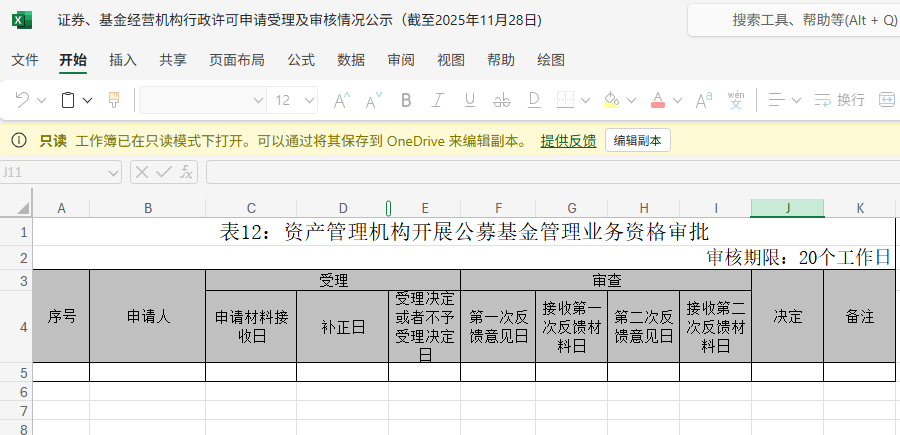Click the Undo arrow icon

point(22,100)
